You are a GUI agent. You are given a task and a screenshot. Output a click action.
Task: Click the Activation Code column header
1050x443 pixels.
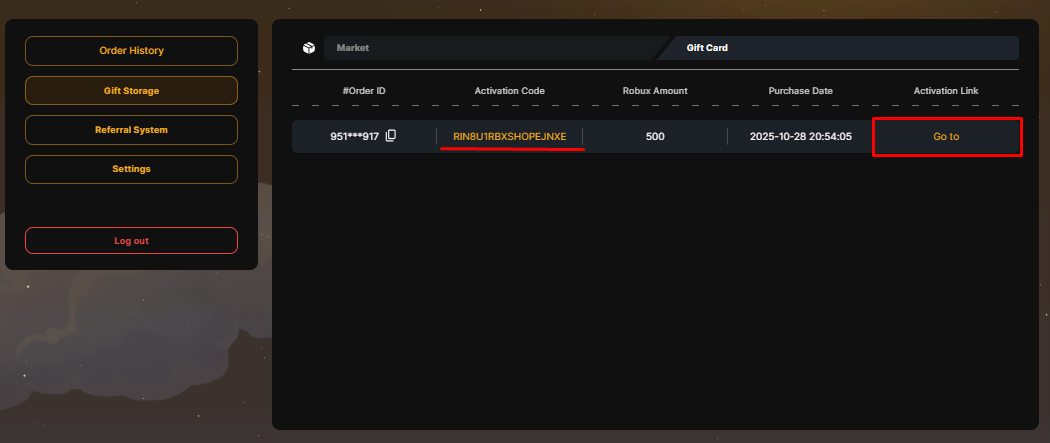click(509, 91)
